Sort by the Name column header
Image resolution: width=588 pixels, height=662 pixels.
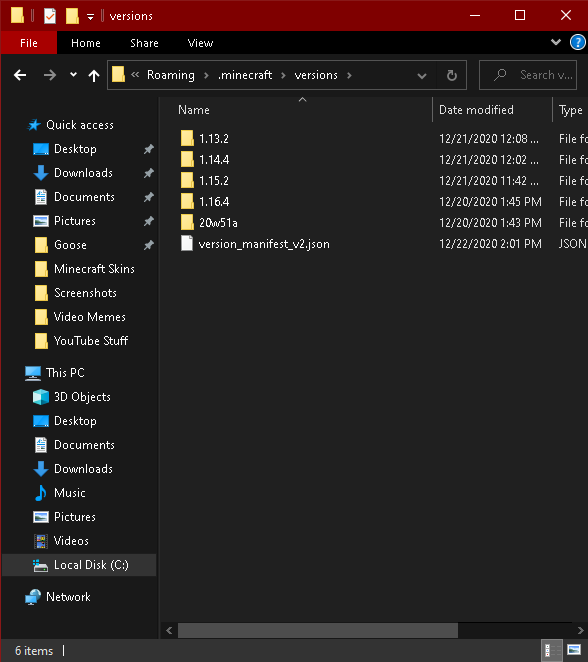(194, 110)
